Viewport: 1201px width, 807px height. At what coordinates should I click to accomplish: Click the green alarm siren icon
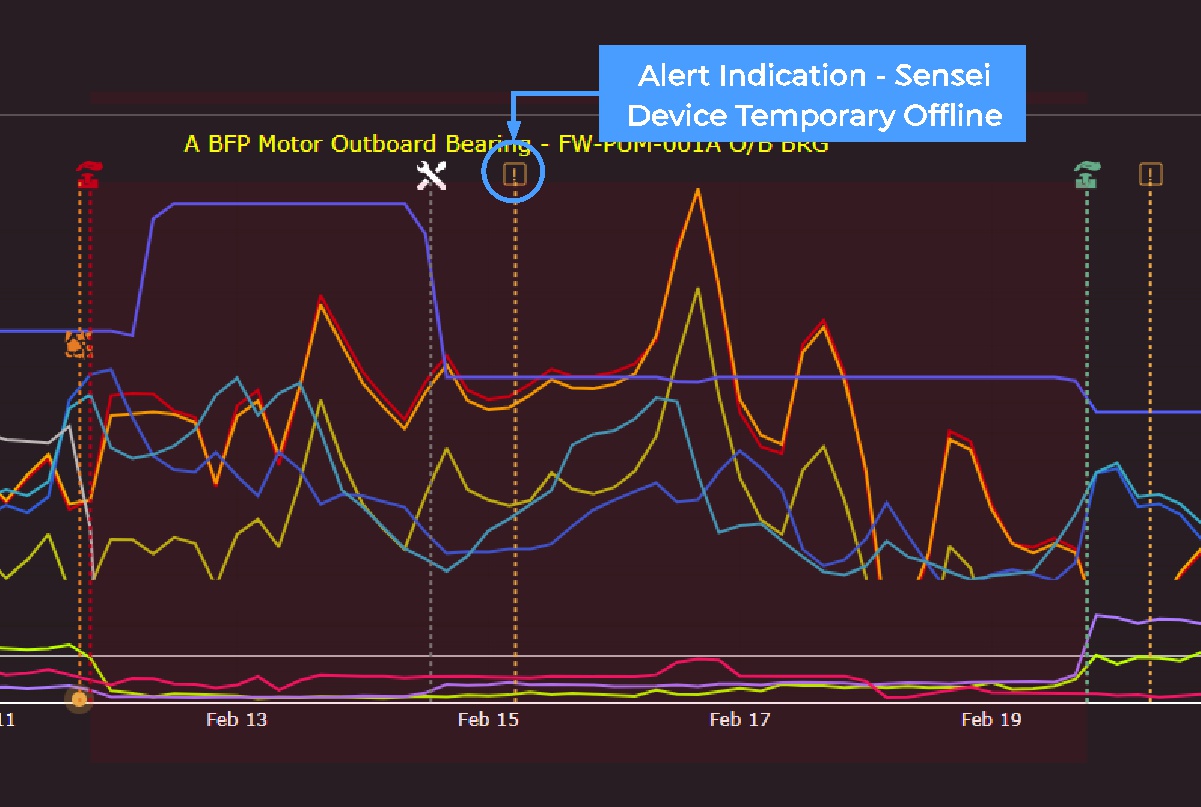pos(1087,175)
